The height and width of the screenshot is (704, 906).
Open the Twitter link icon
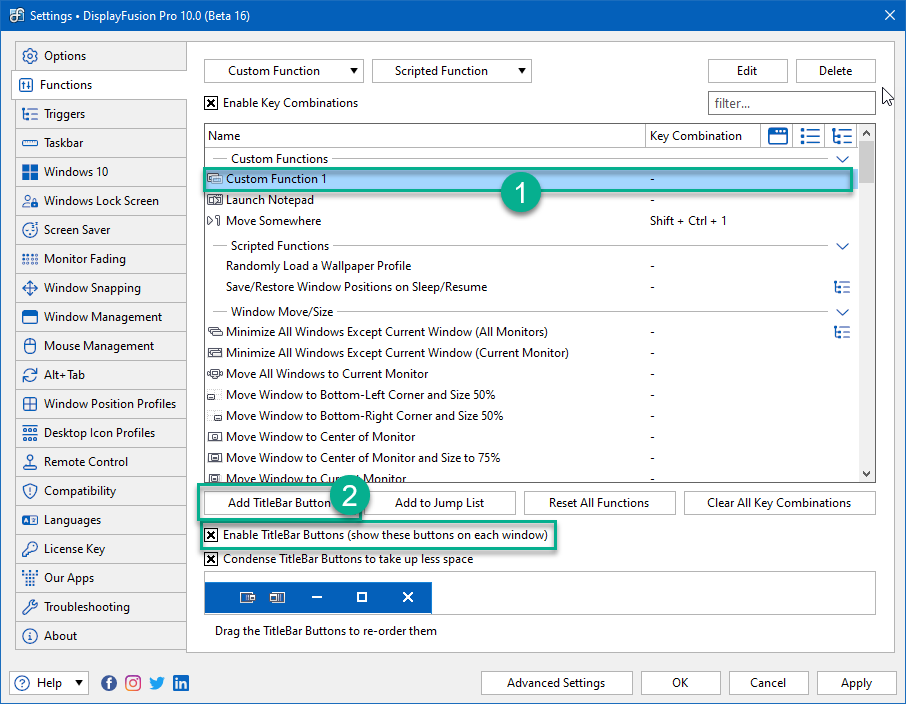(157, 683)
